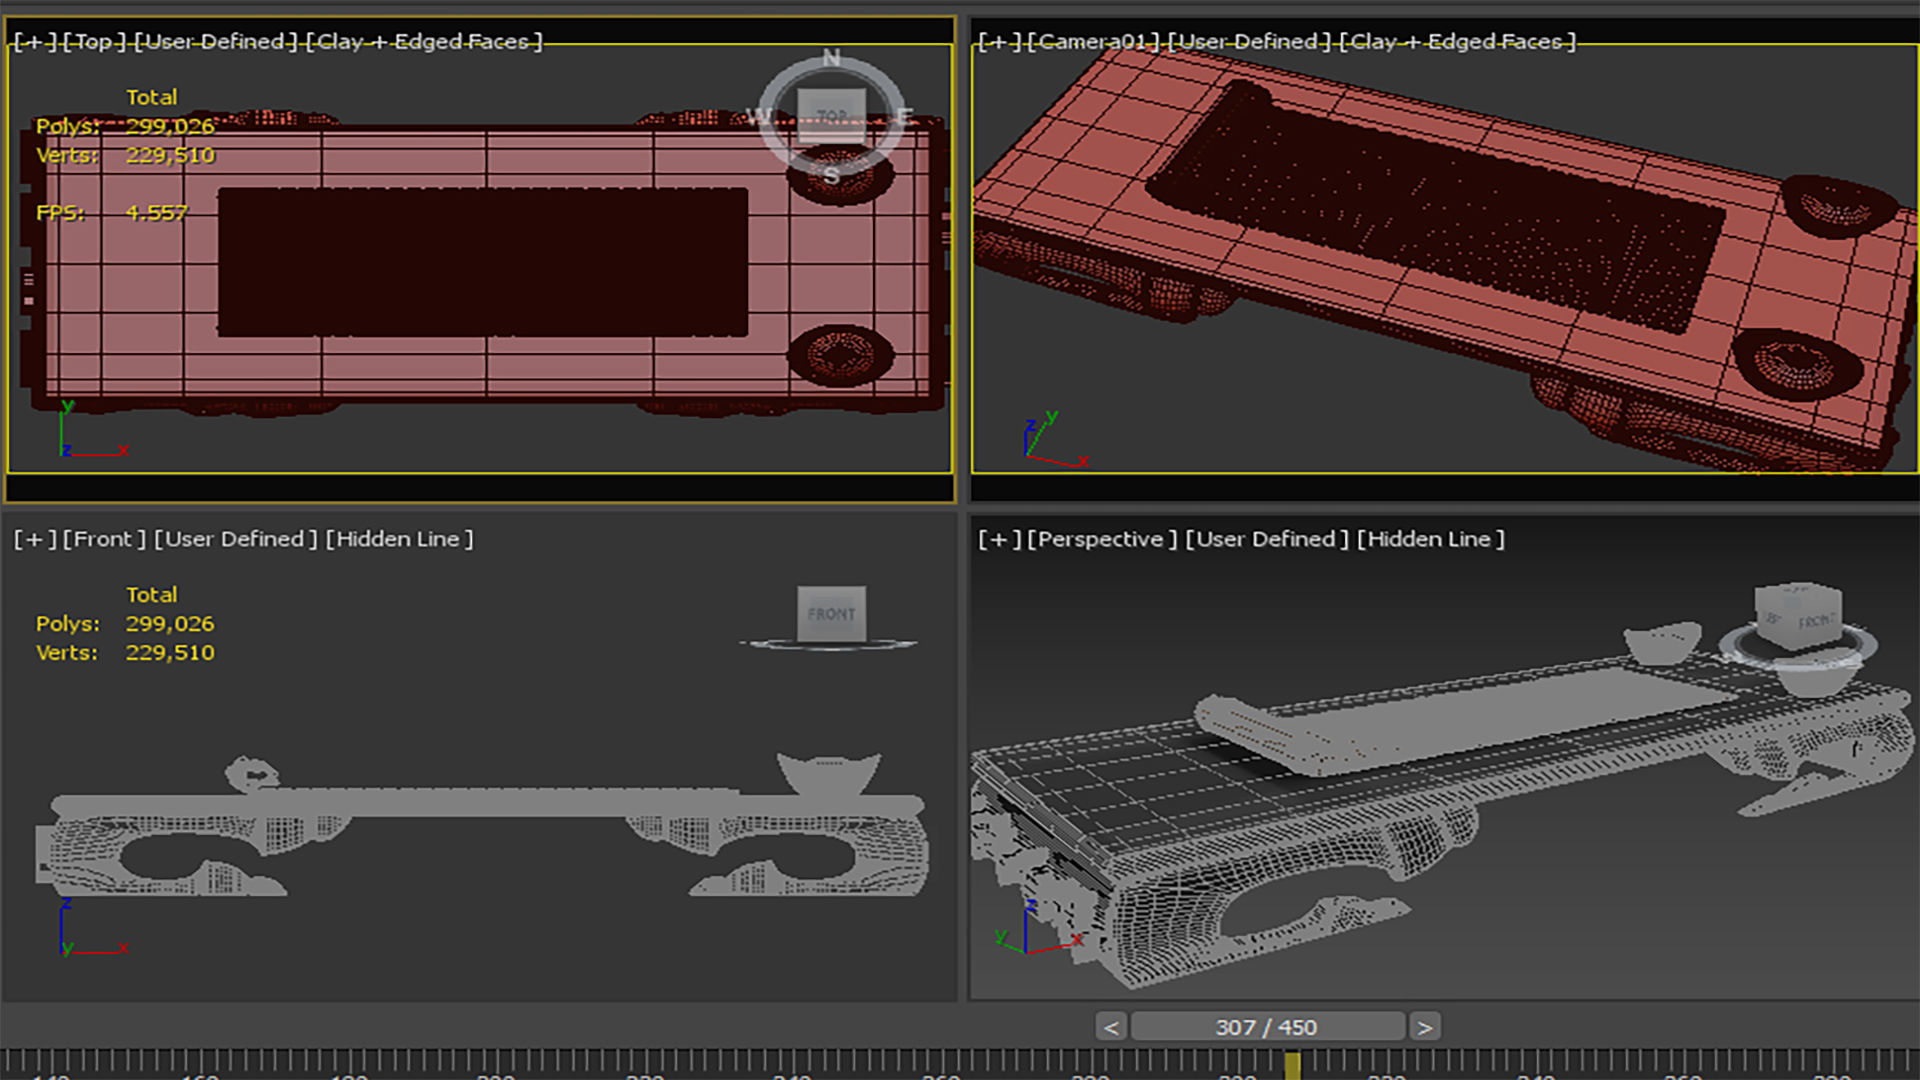Click the TOP face of the ViewCube
The width and height of the screenshot is (1920, 1080).
[831, 116]
